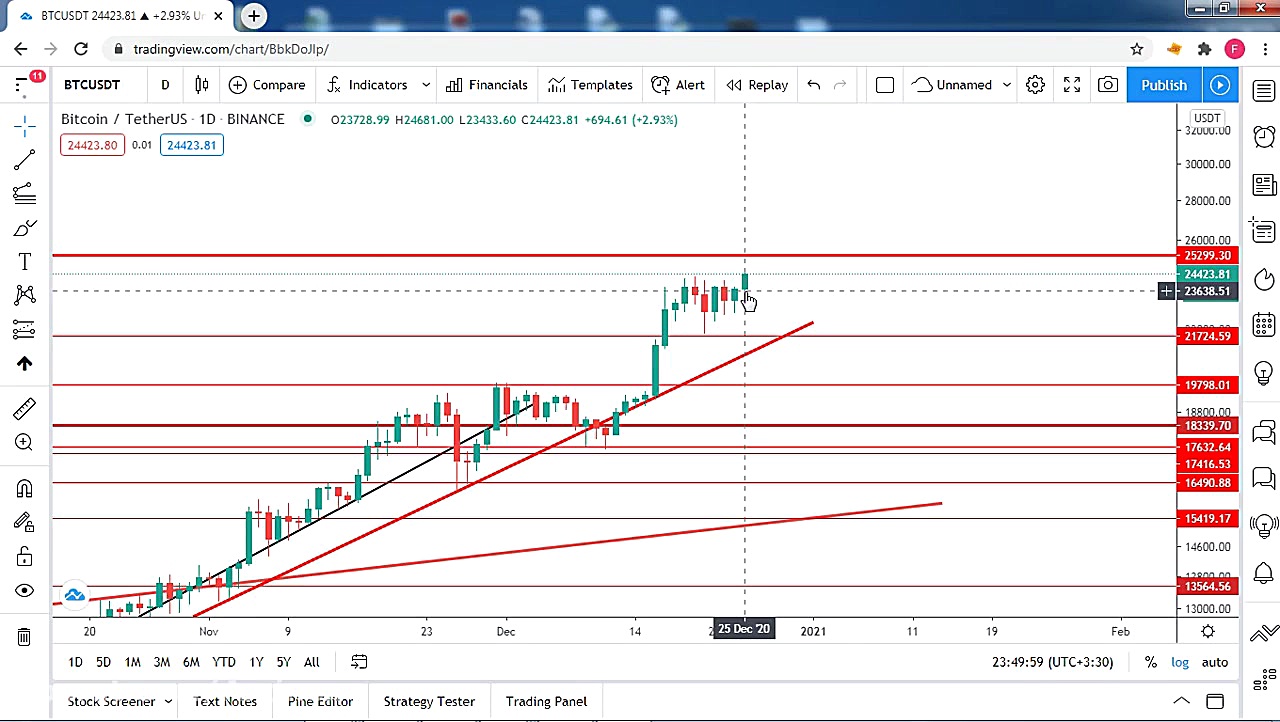Switch to the Pine Editor tab
The image size is (1280, 722).
320,702
